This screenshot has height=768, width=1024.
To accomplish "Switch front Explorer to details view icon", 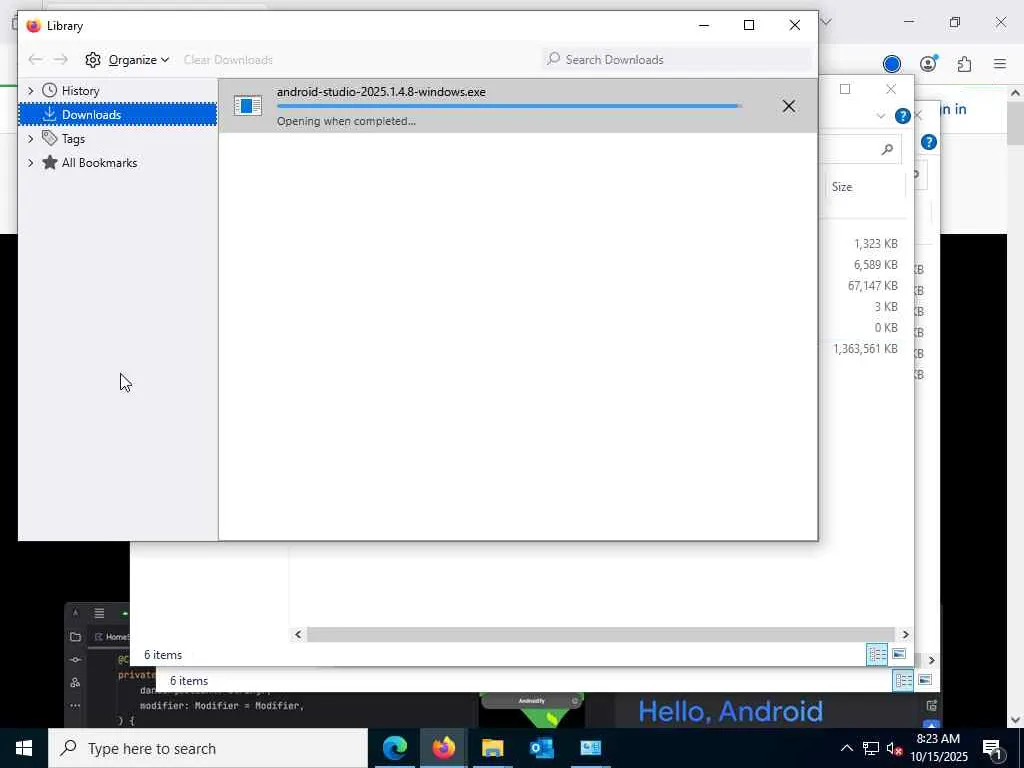I will pos(877,654).
